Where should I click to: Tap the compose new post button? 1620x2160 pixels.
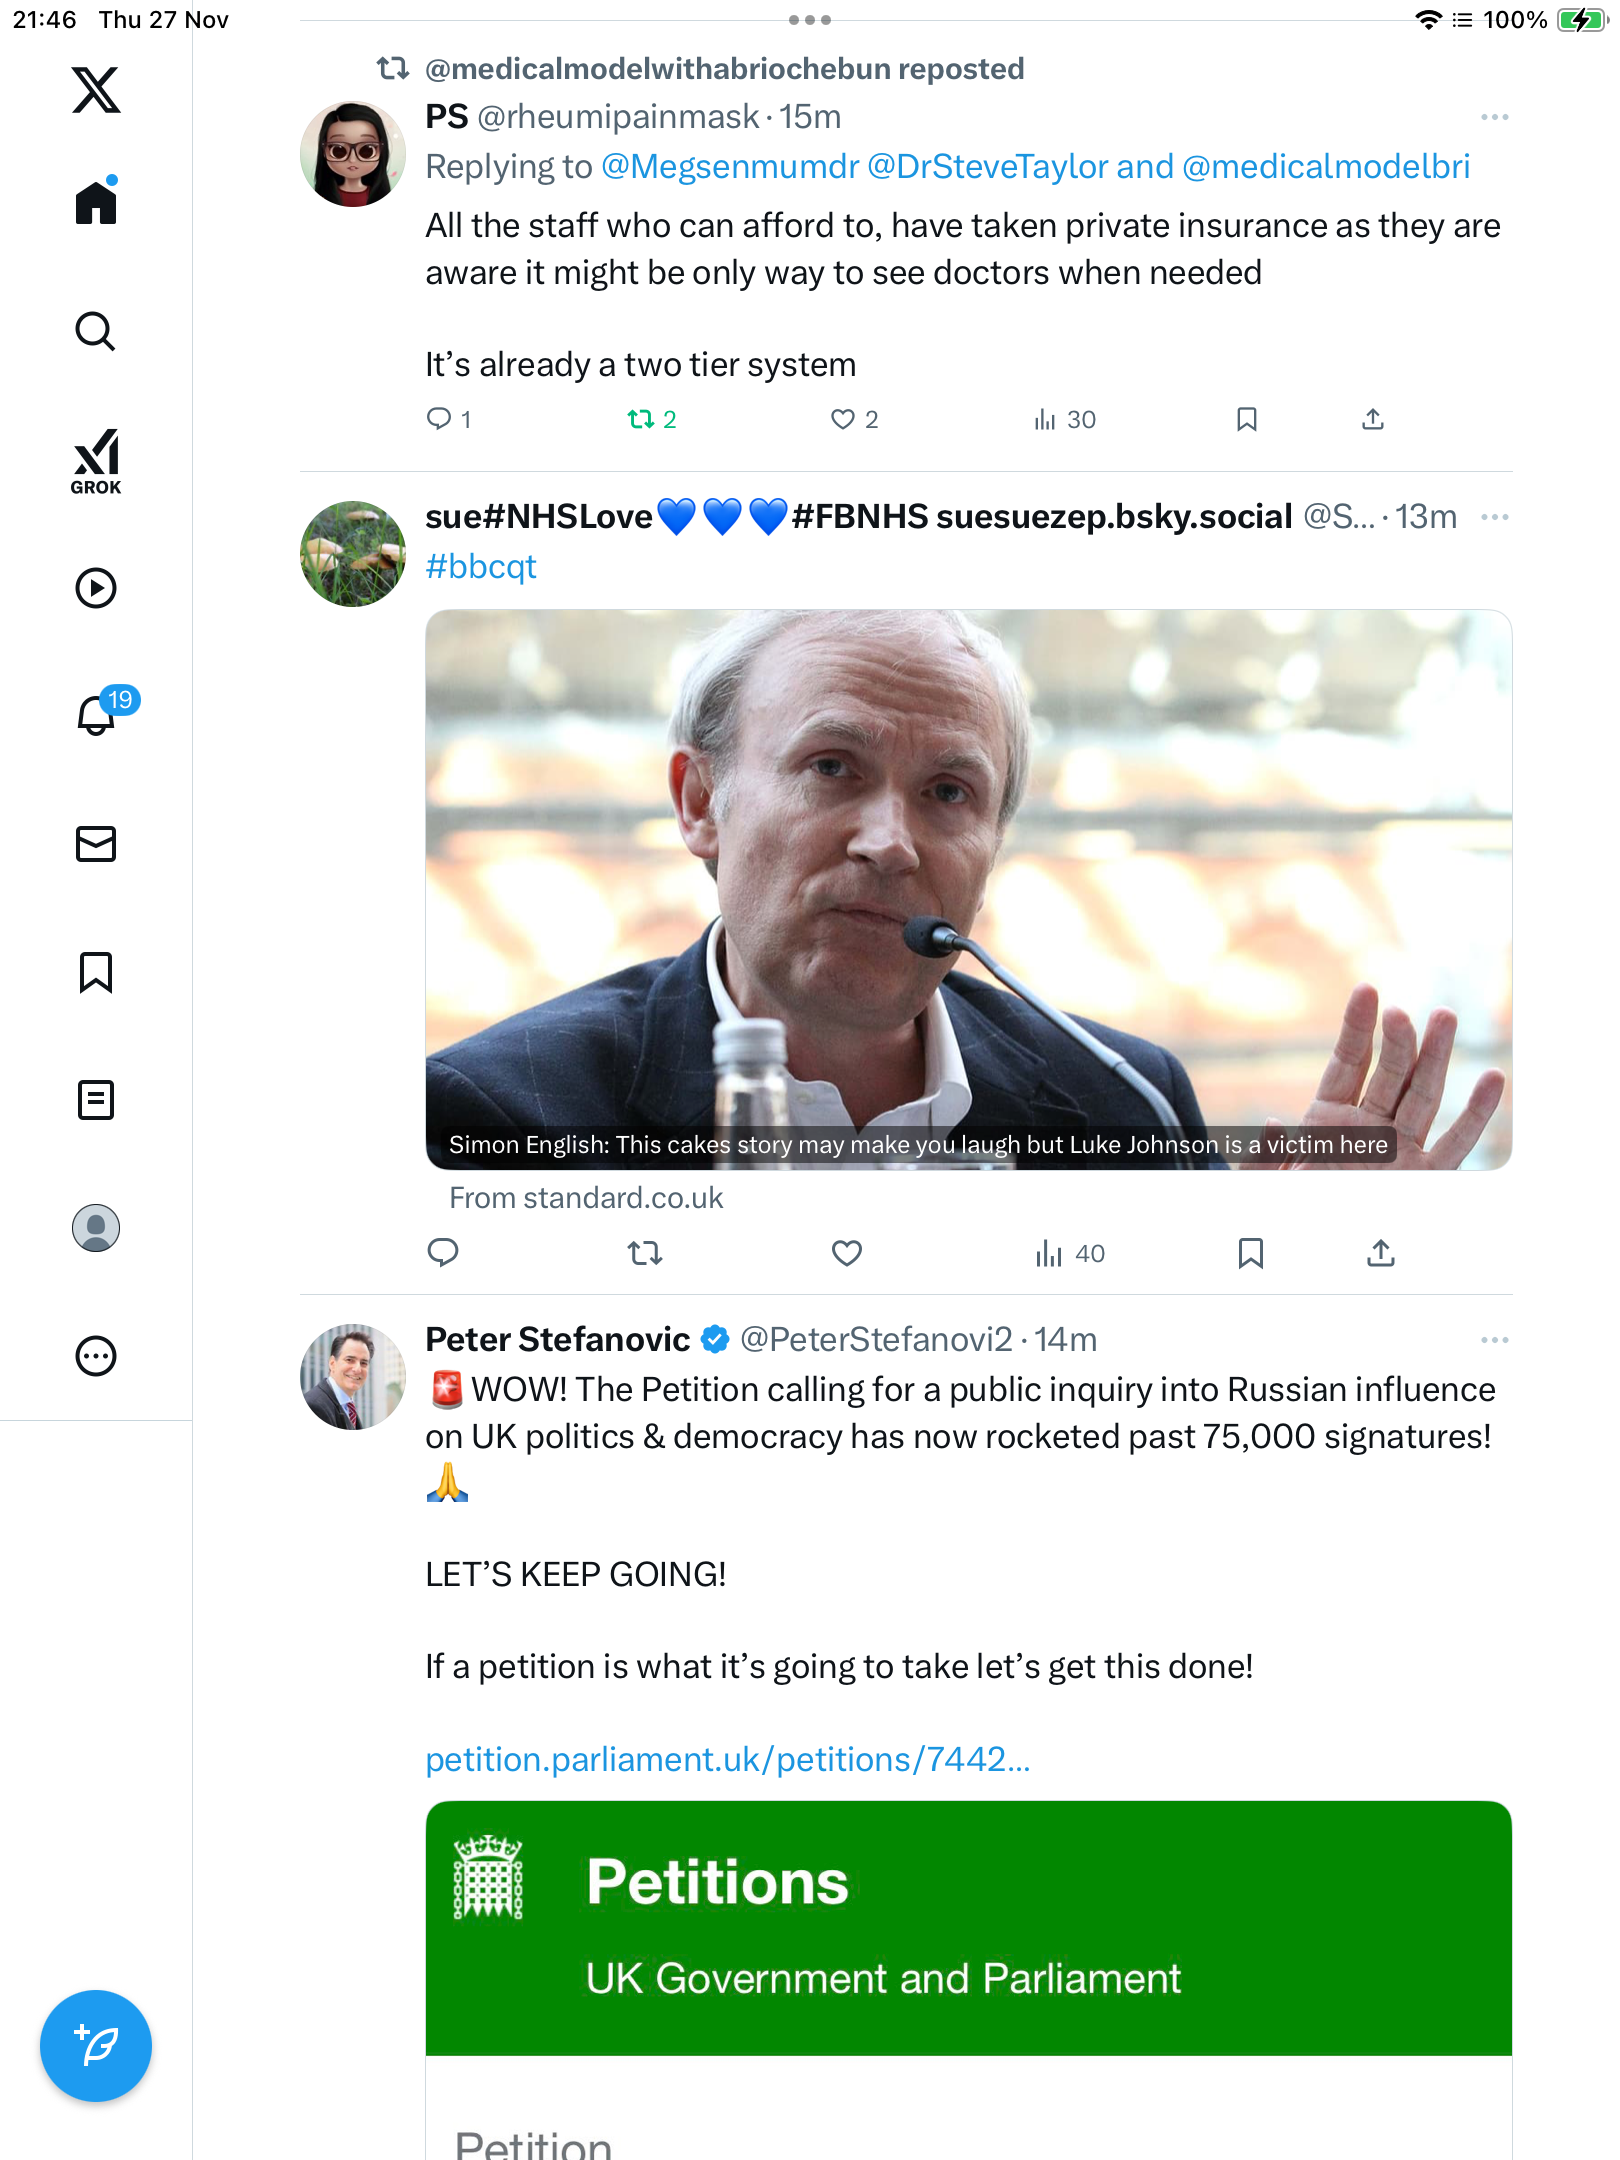point(96,2046)
